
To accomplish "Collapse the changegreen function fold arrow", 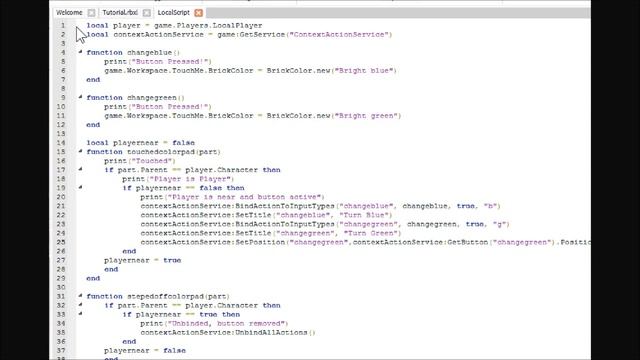I will (80, 98).
